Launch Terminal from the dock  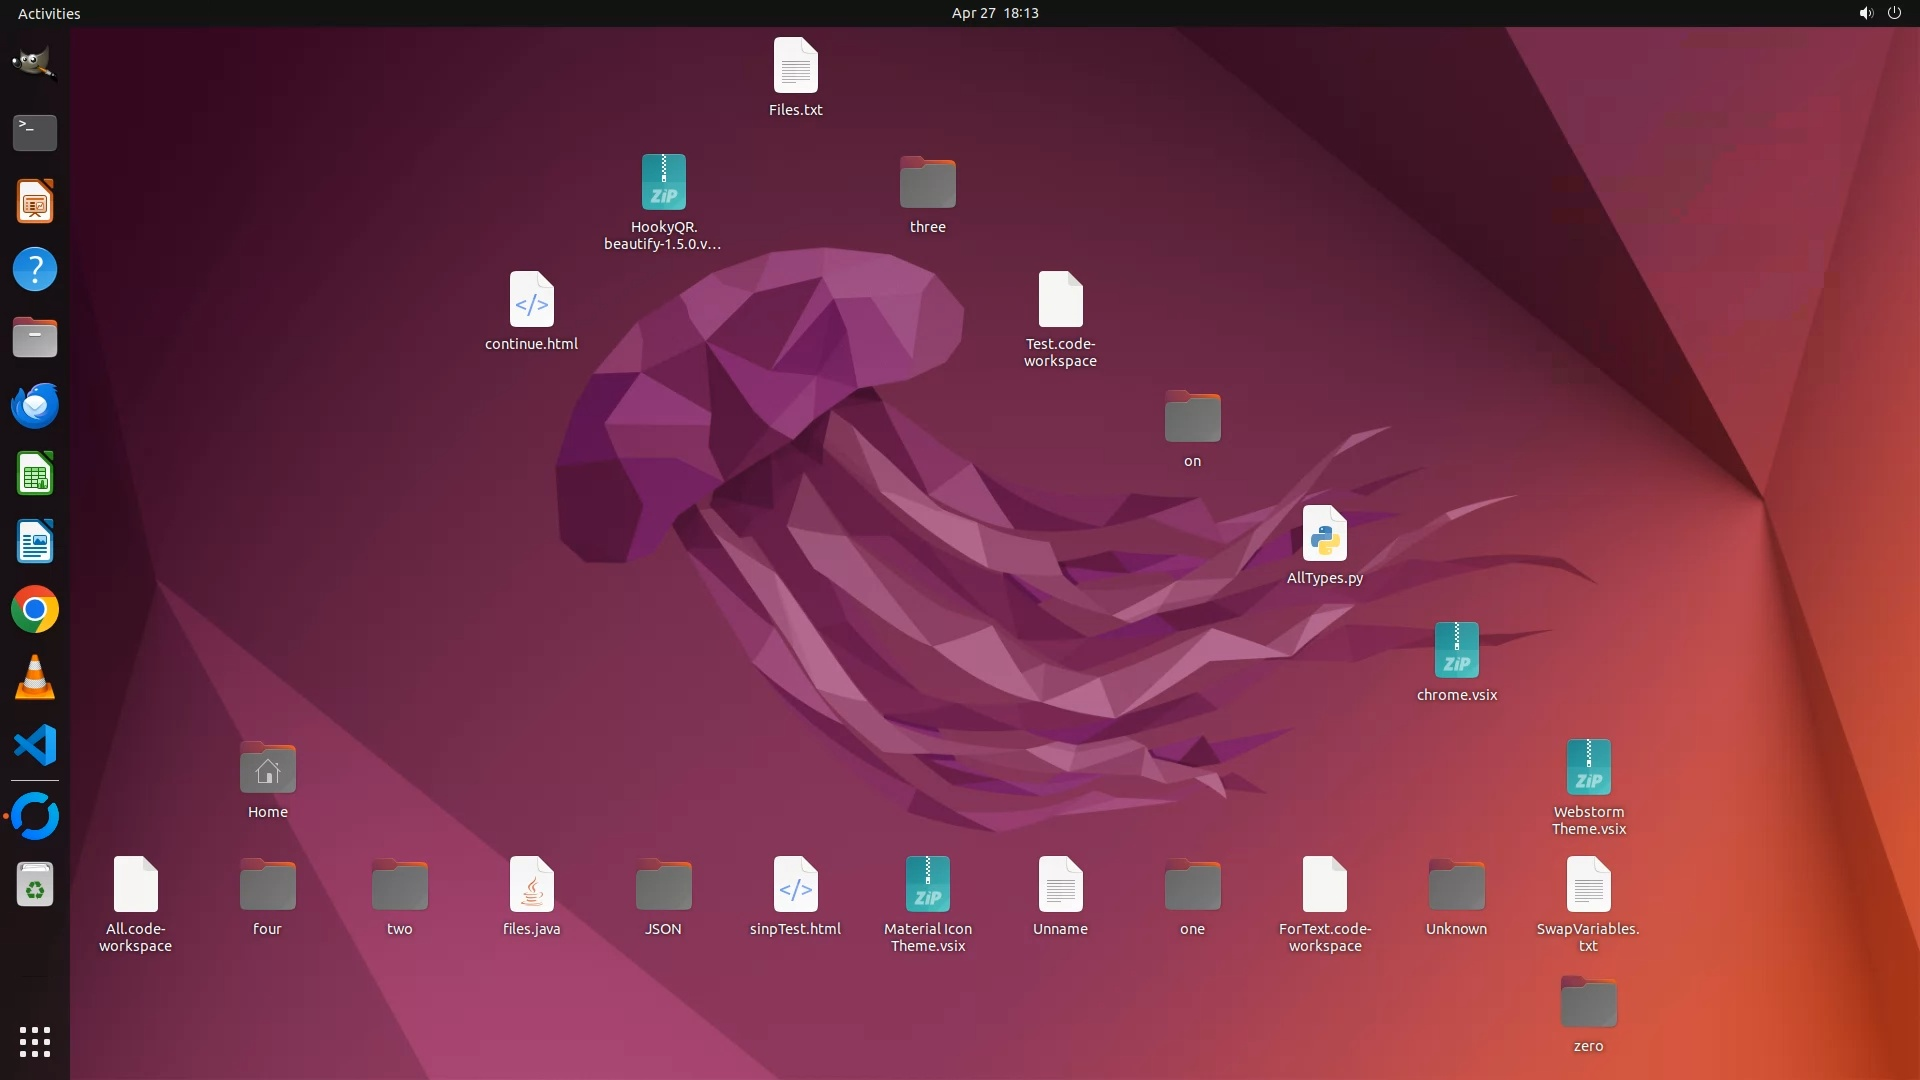34,132
